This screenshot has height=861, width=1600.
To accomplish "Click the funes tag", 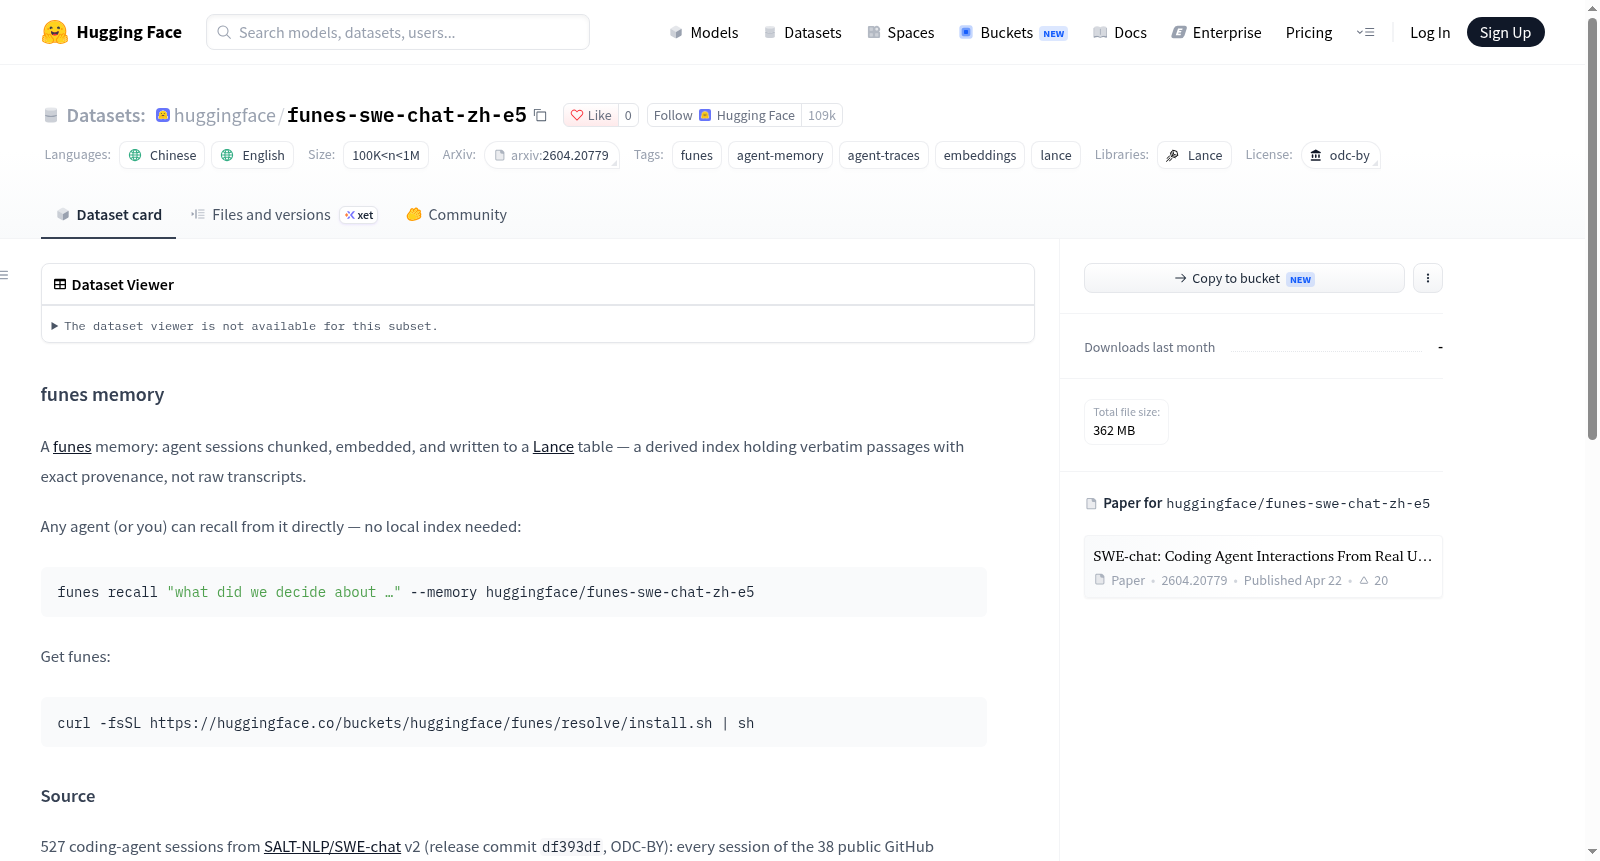I will tap(697, 155).
